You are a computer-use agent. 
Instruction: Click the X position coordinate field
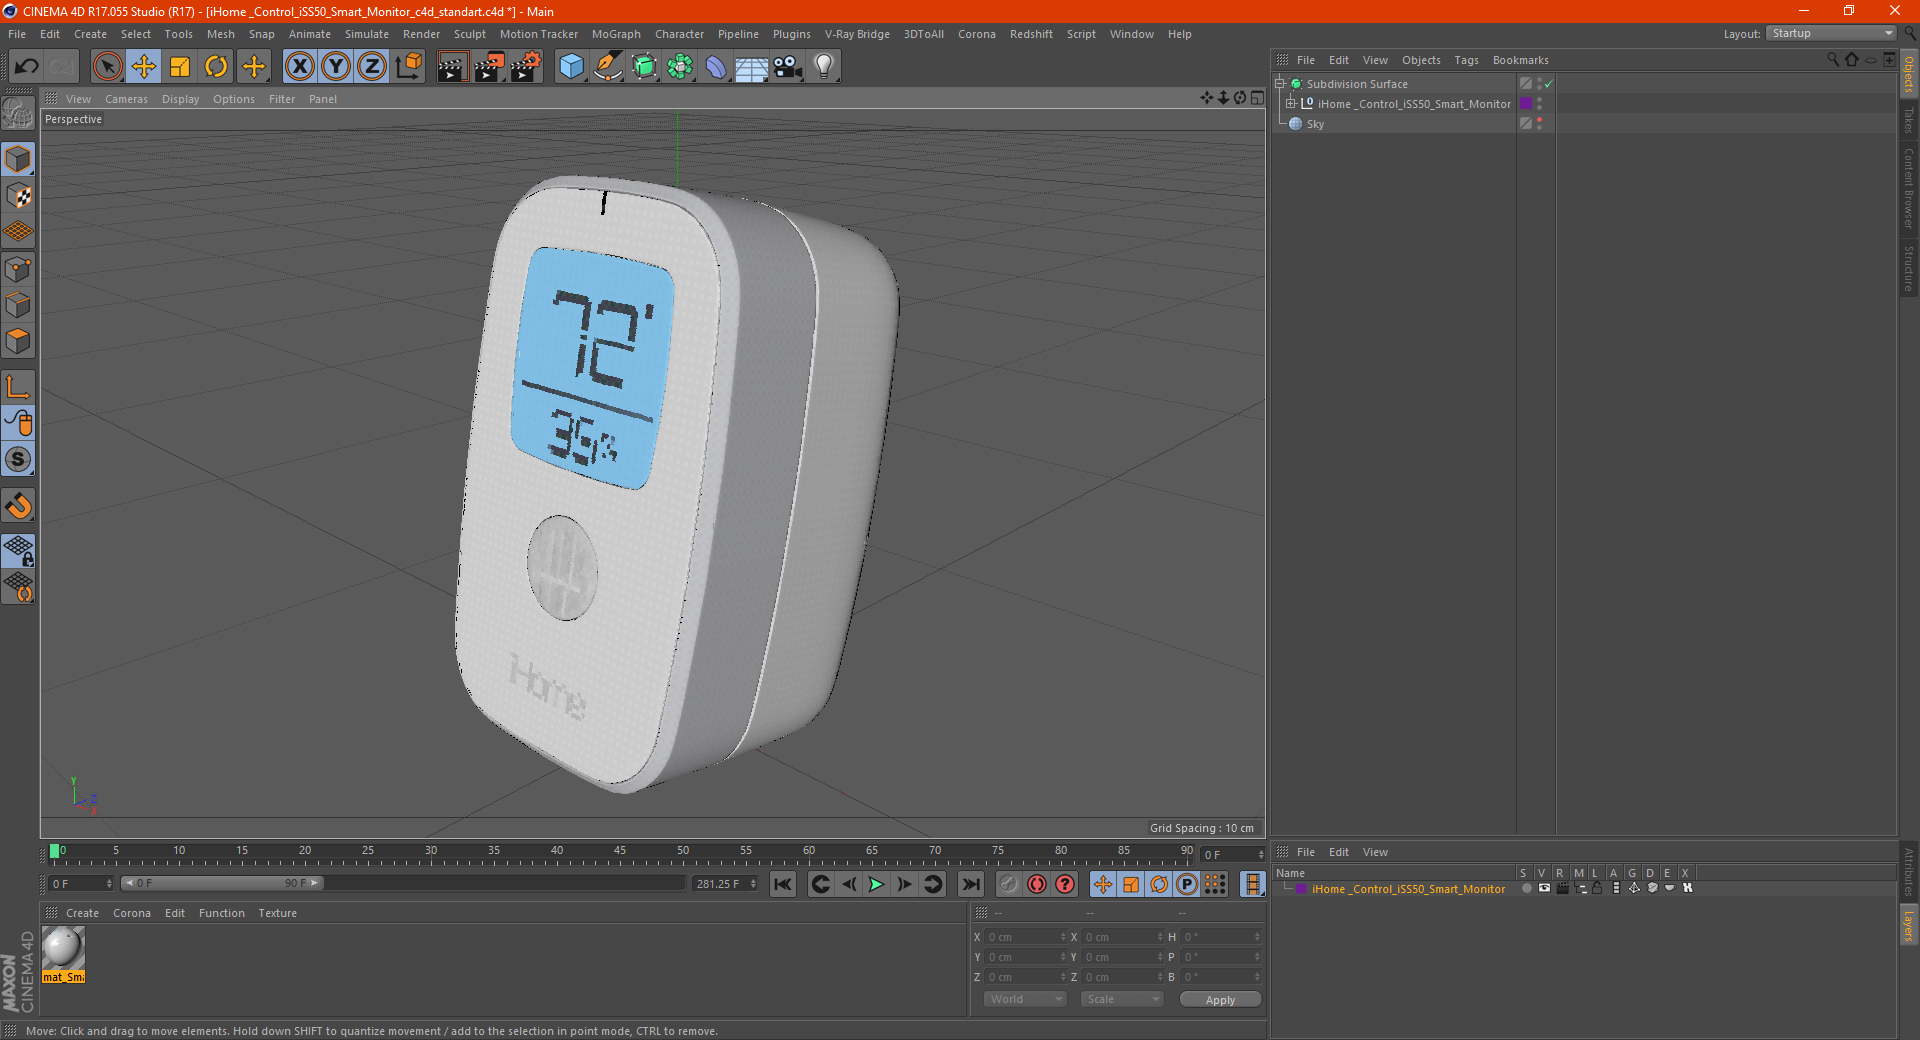(x=1023, y=937)
